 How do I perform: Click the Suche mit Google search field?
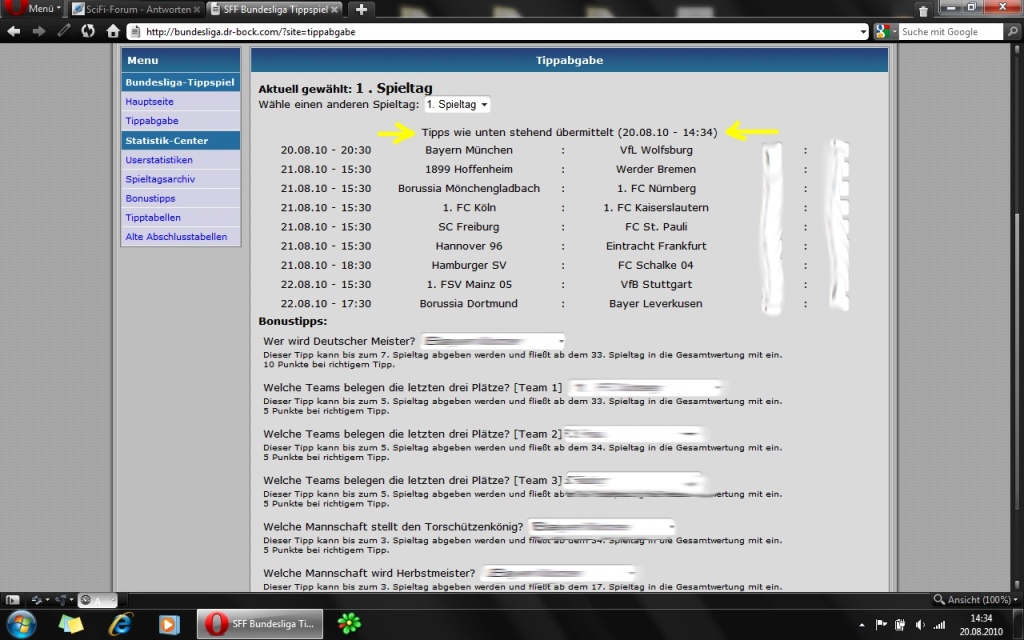coord(948,32)
